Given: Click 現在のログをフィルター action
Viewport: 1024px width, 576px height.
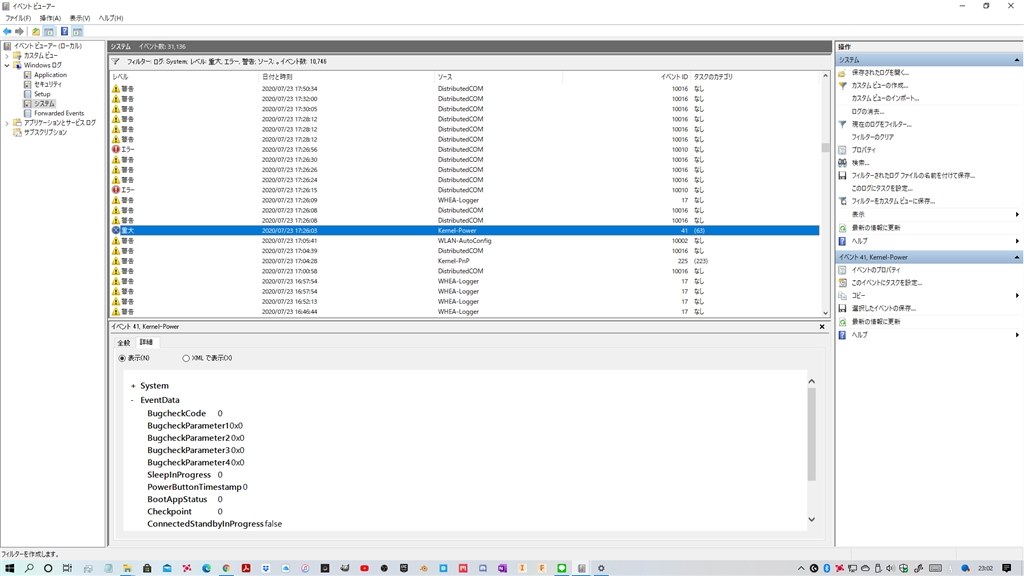Looking at the screenshot, I should point(881,124).
